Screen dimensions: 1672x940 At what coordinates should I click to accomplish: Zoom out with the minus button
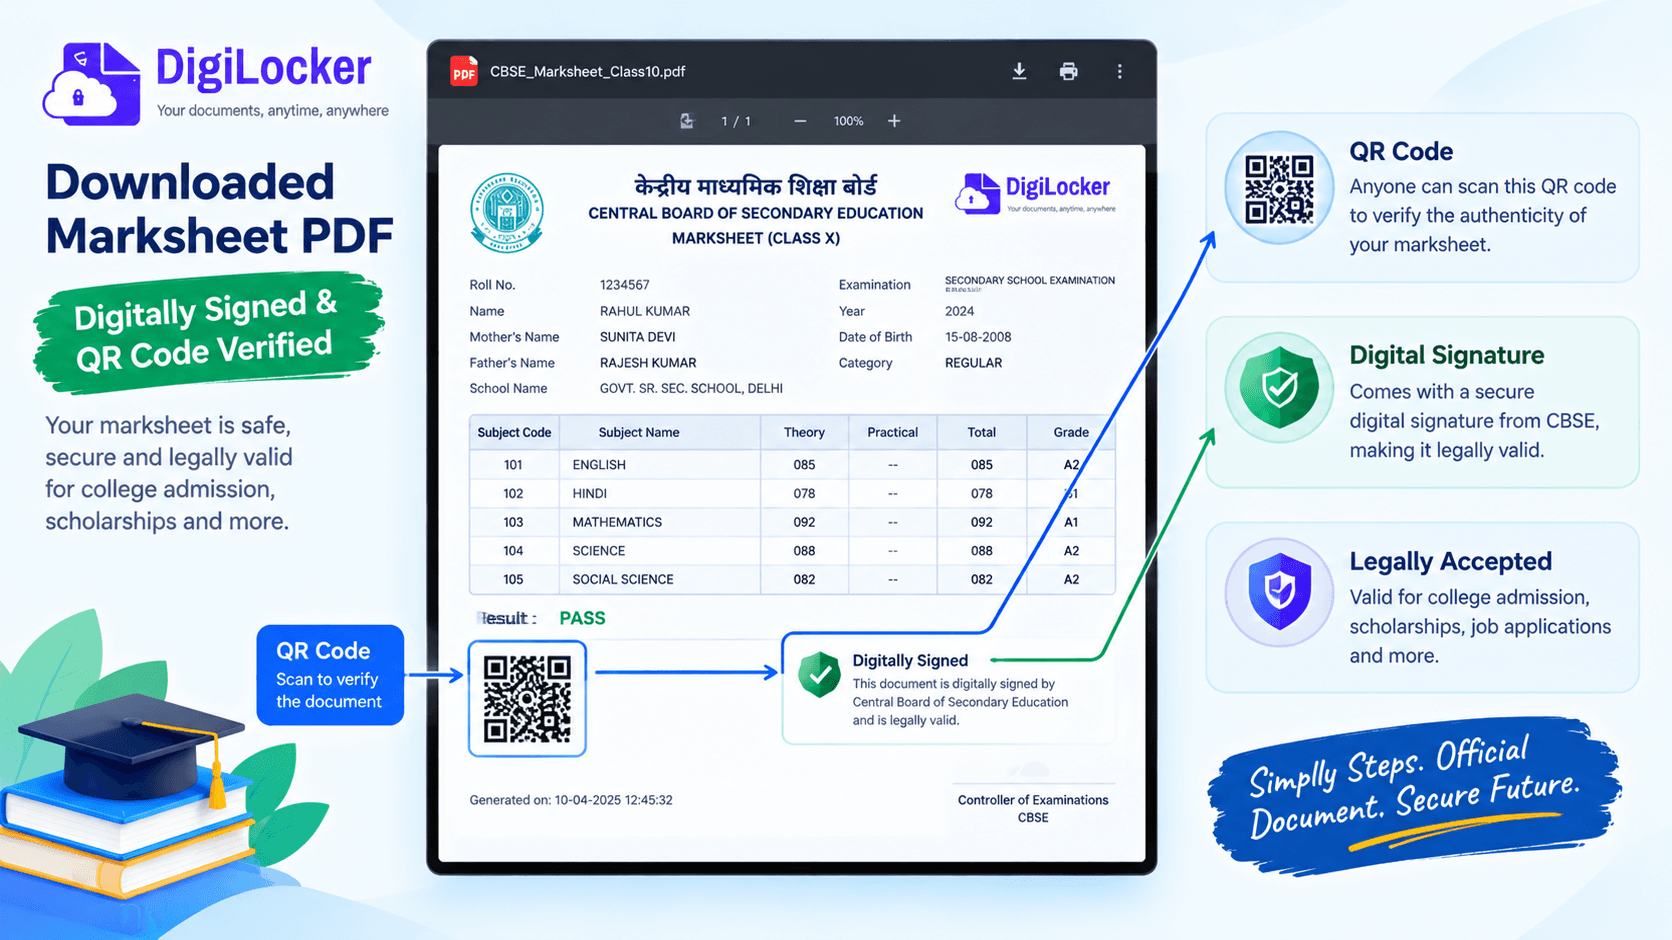[x=800, y=121]
